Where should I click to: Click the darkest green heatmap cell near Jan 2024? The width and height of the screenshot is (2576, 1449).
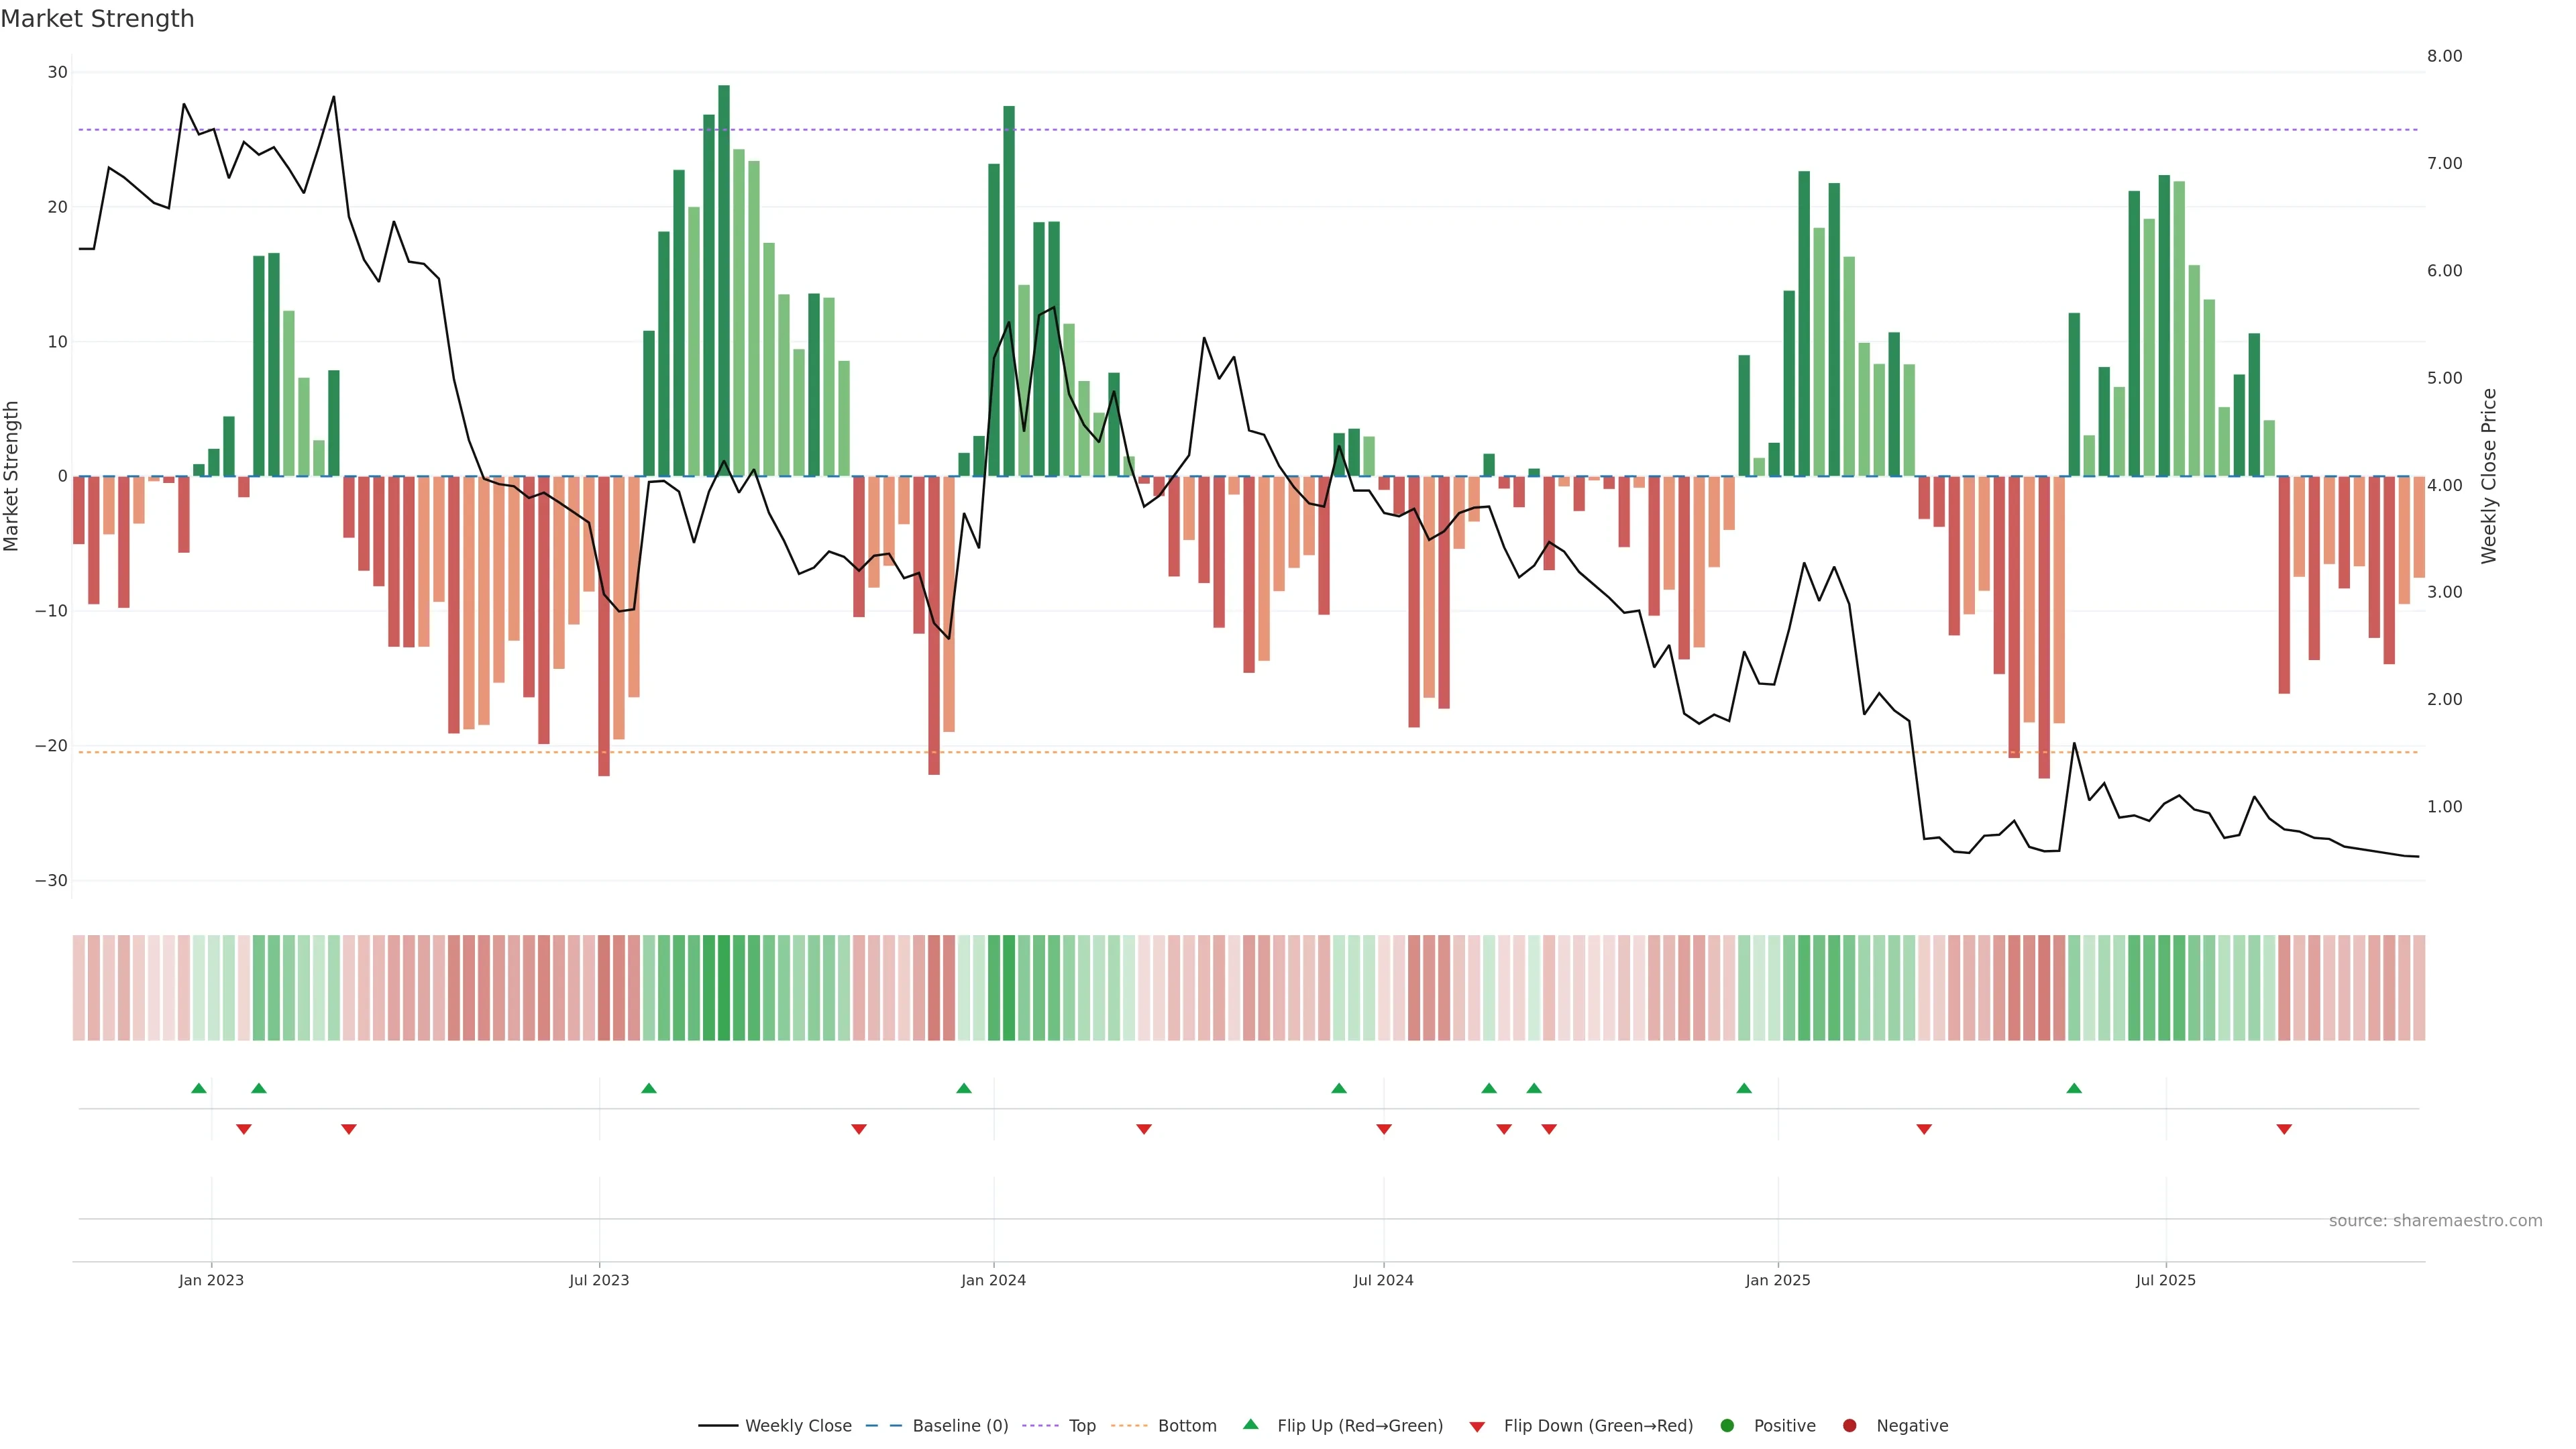(x=1009, y=988)
